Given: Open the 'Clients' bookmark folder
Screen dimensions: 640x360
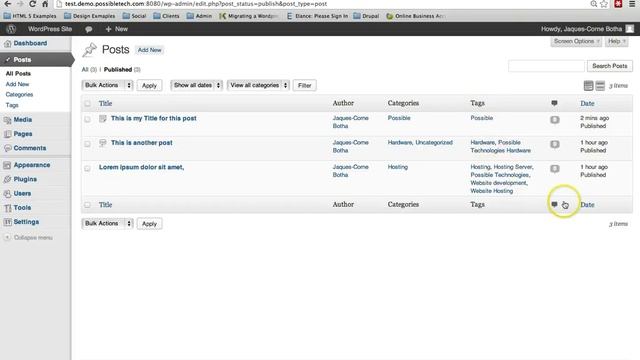Looking at the screenshot, I should click(x=167, y=16).
